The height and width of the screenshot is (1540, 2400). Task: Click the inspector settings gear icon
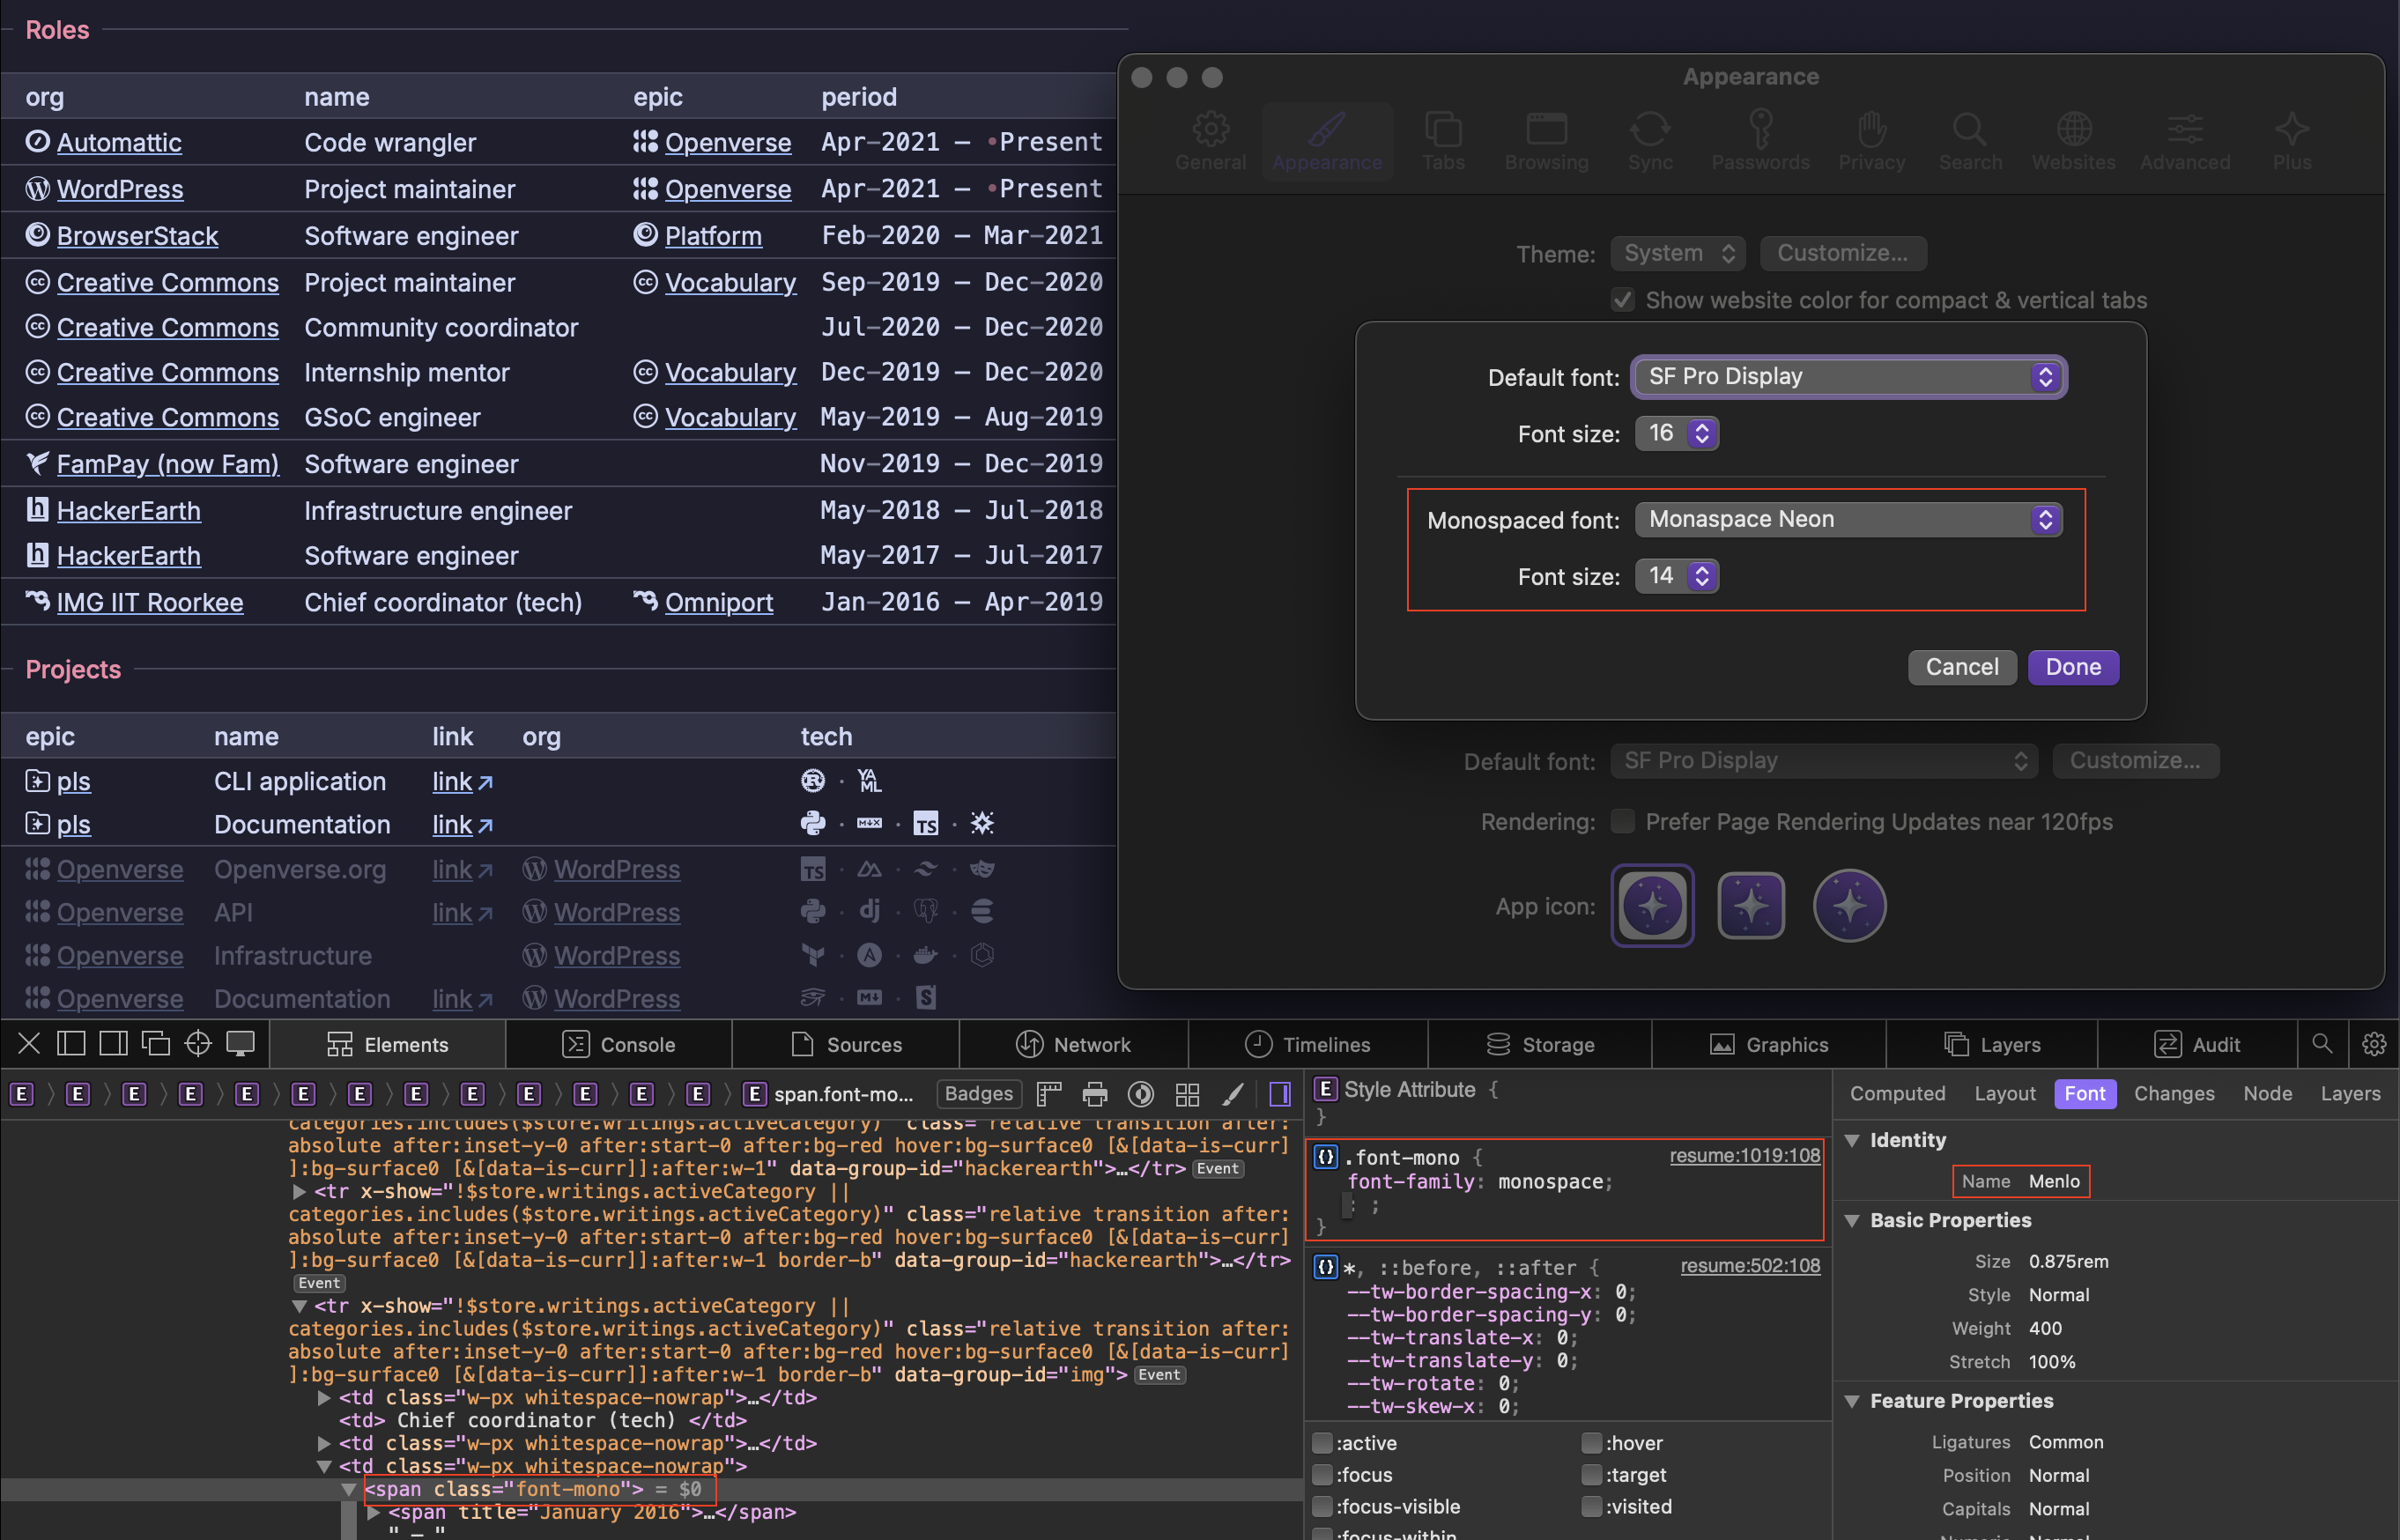point(2373,1044)
